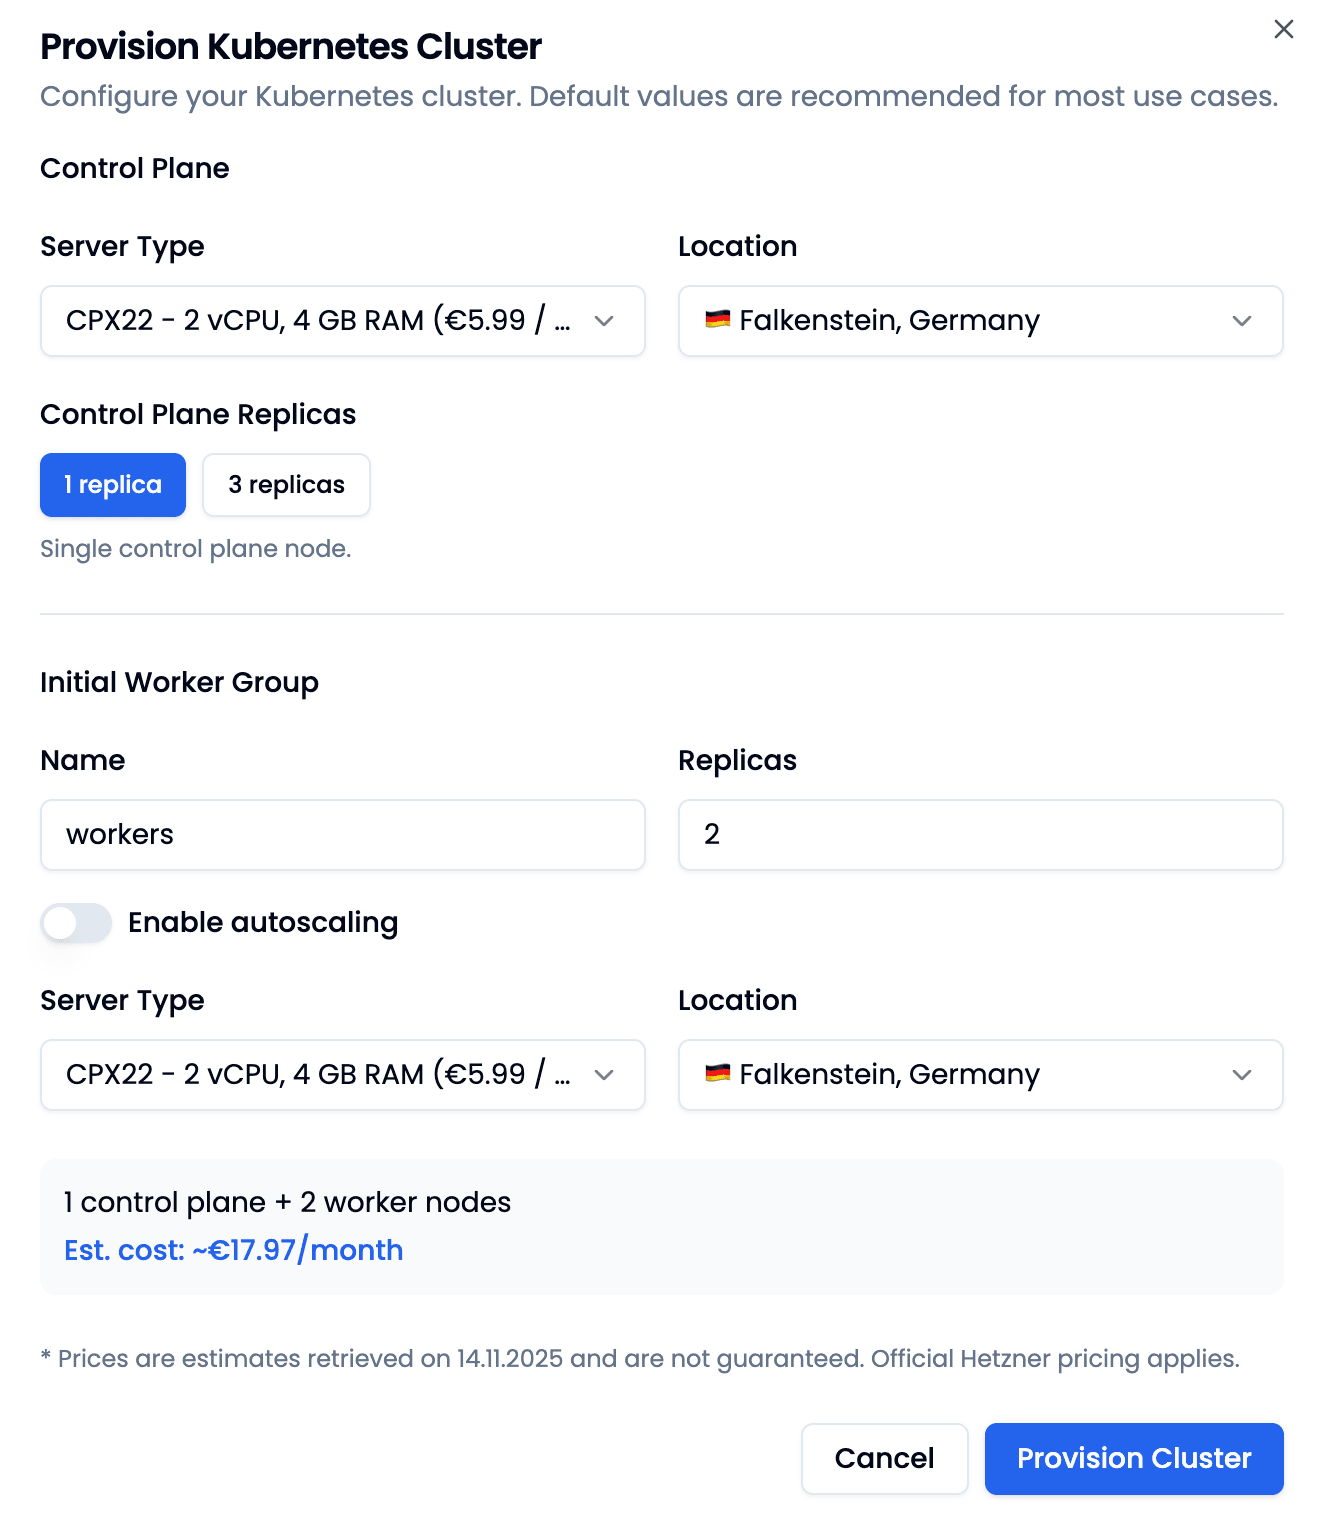Select the 1 replica option
The image size is (1326, 1532).
(x=112, y=484)
